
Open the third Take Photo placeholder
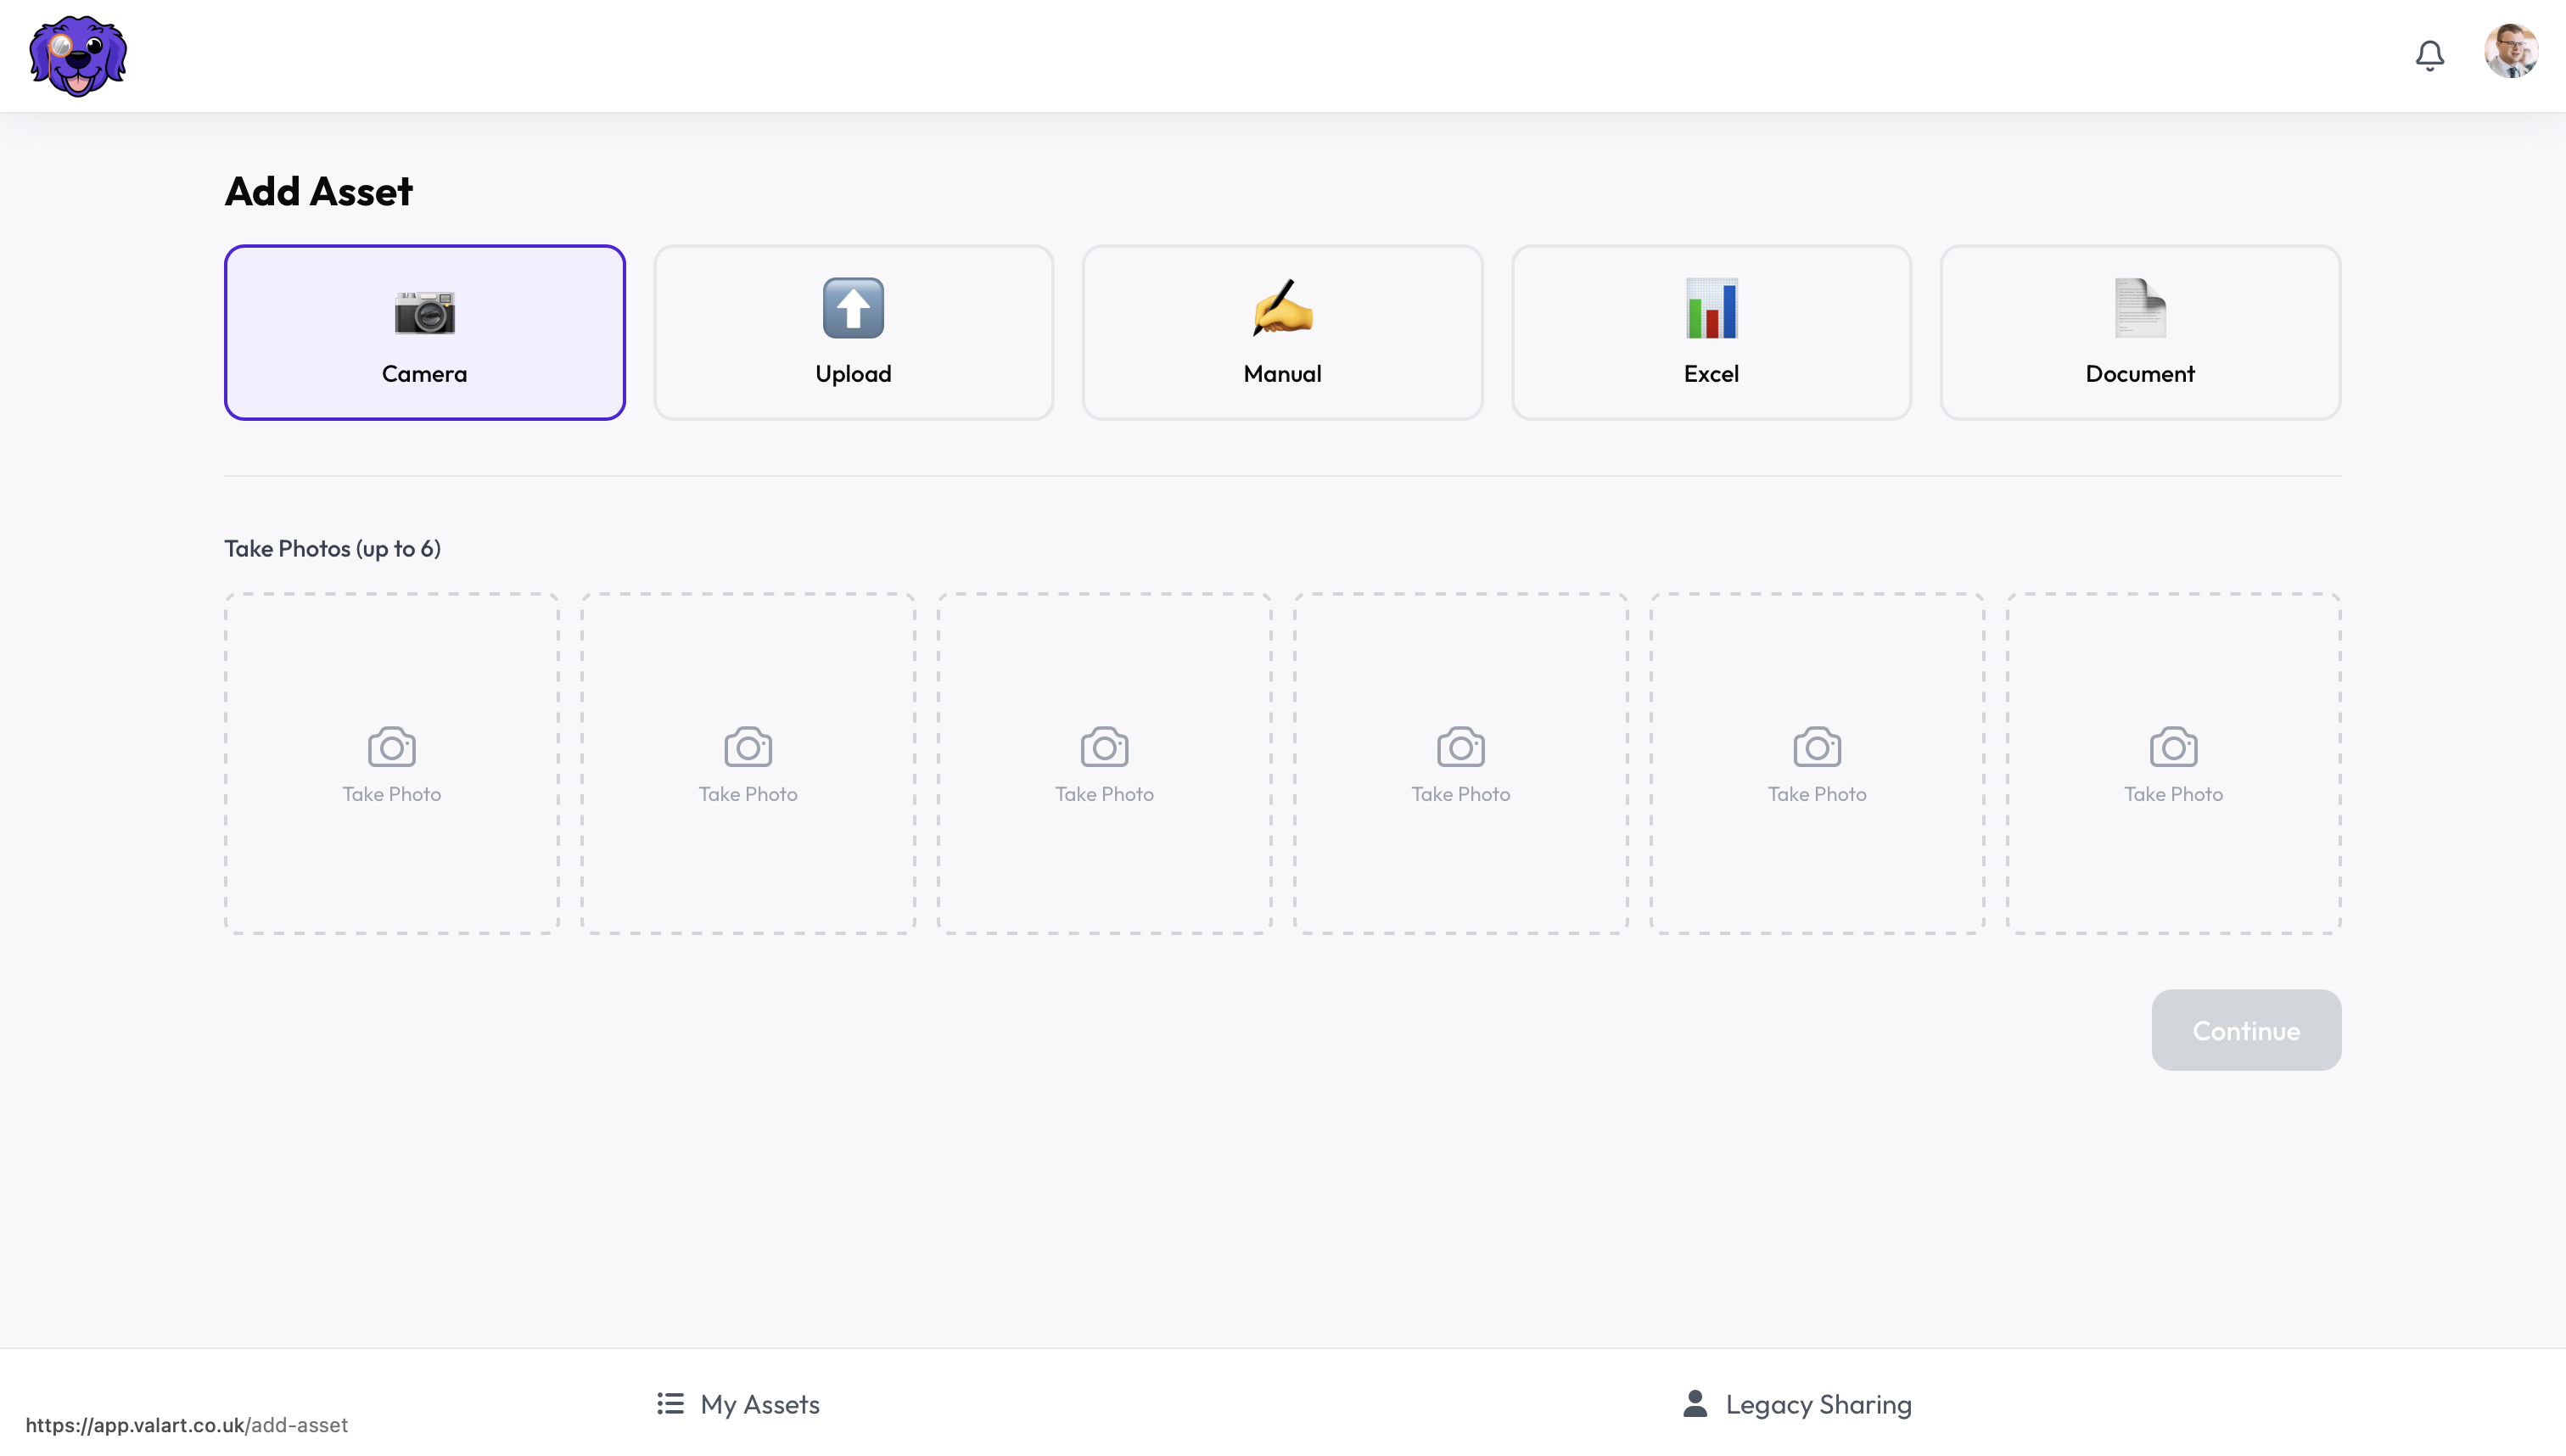tap(1103, 762)
